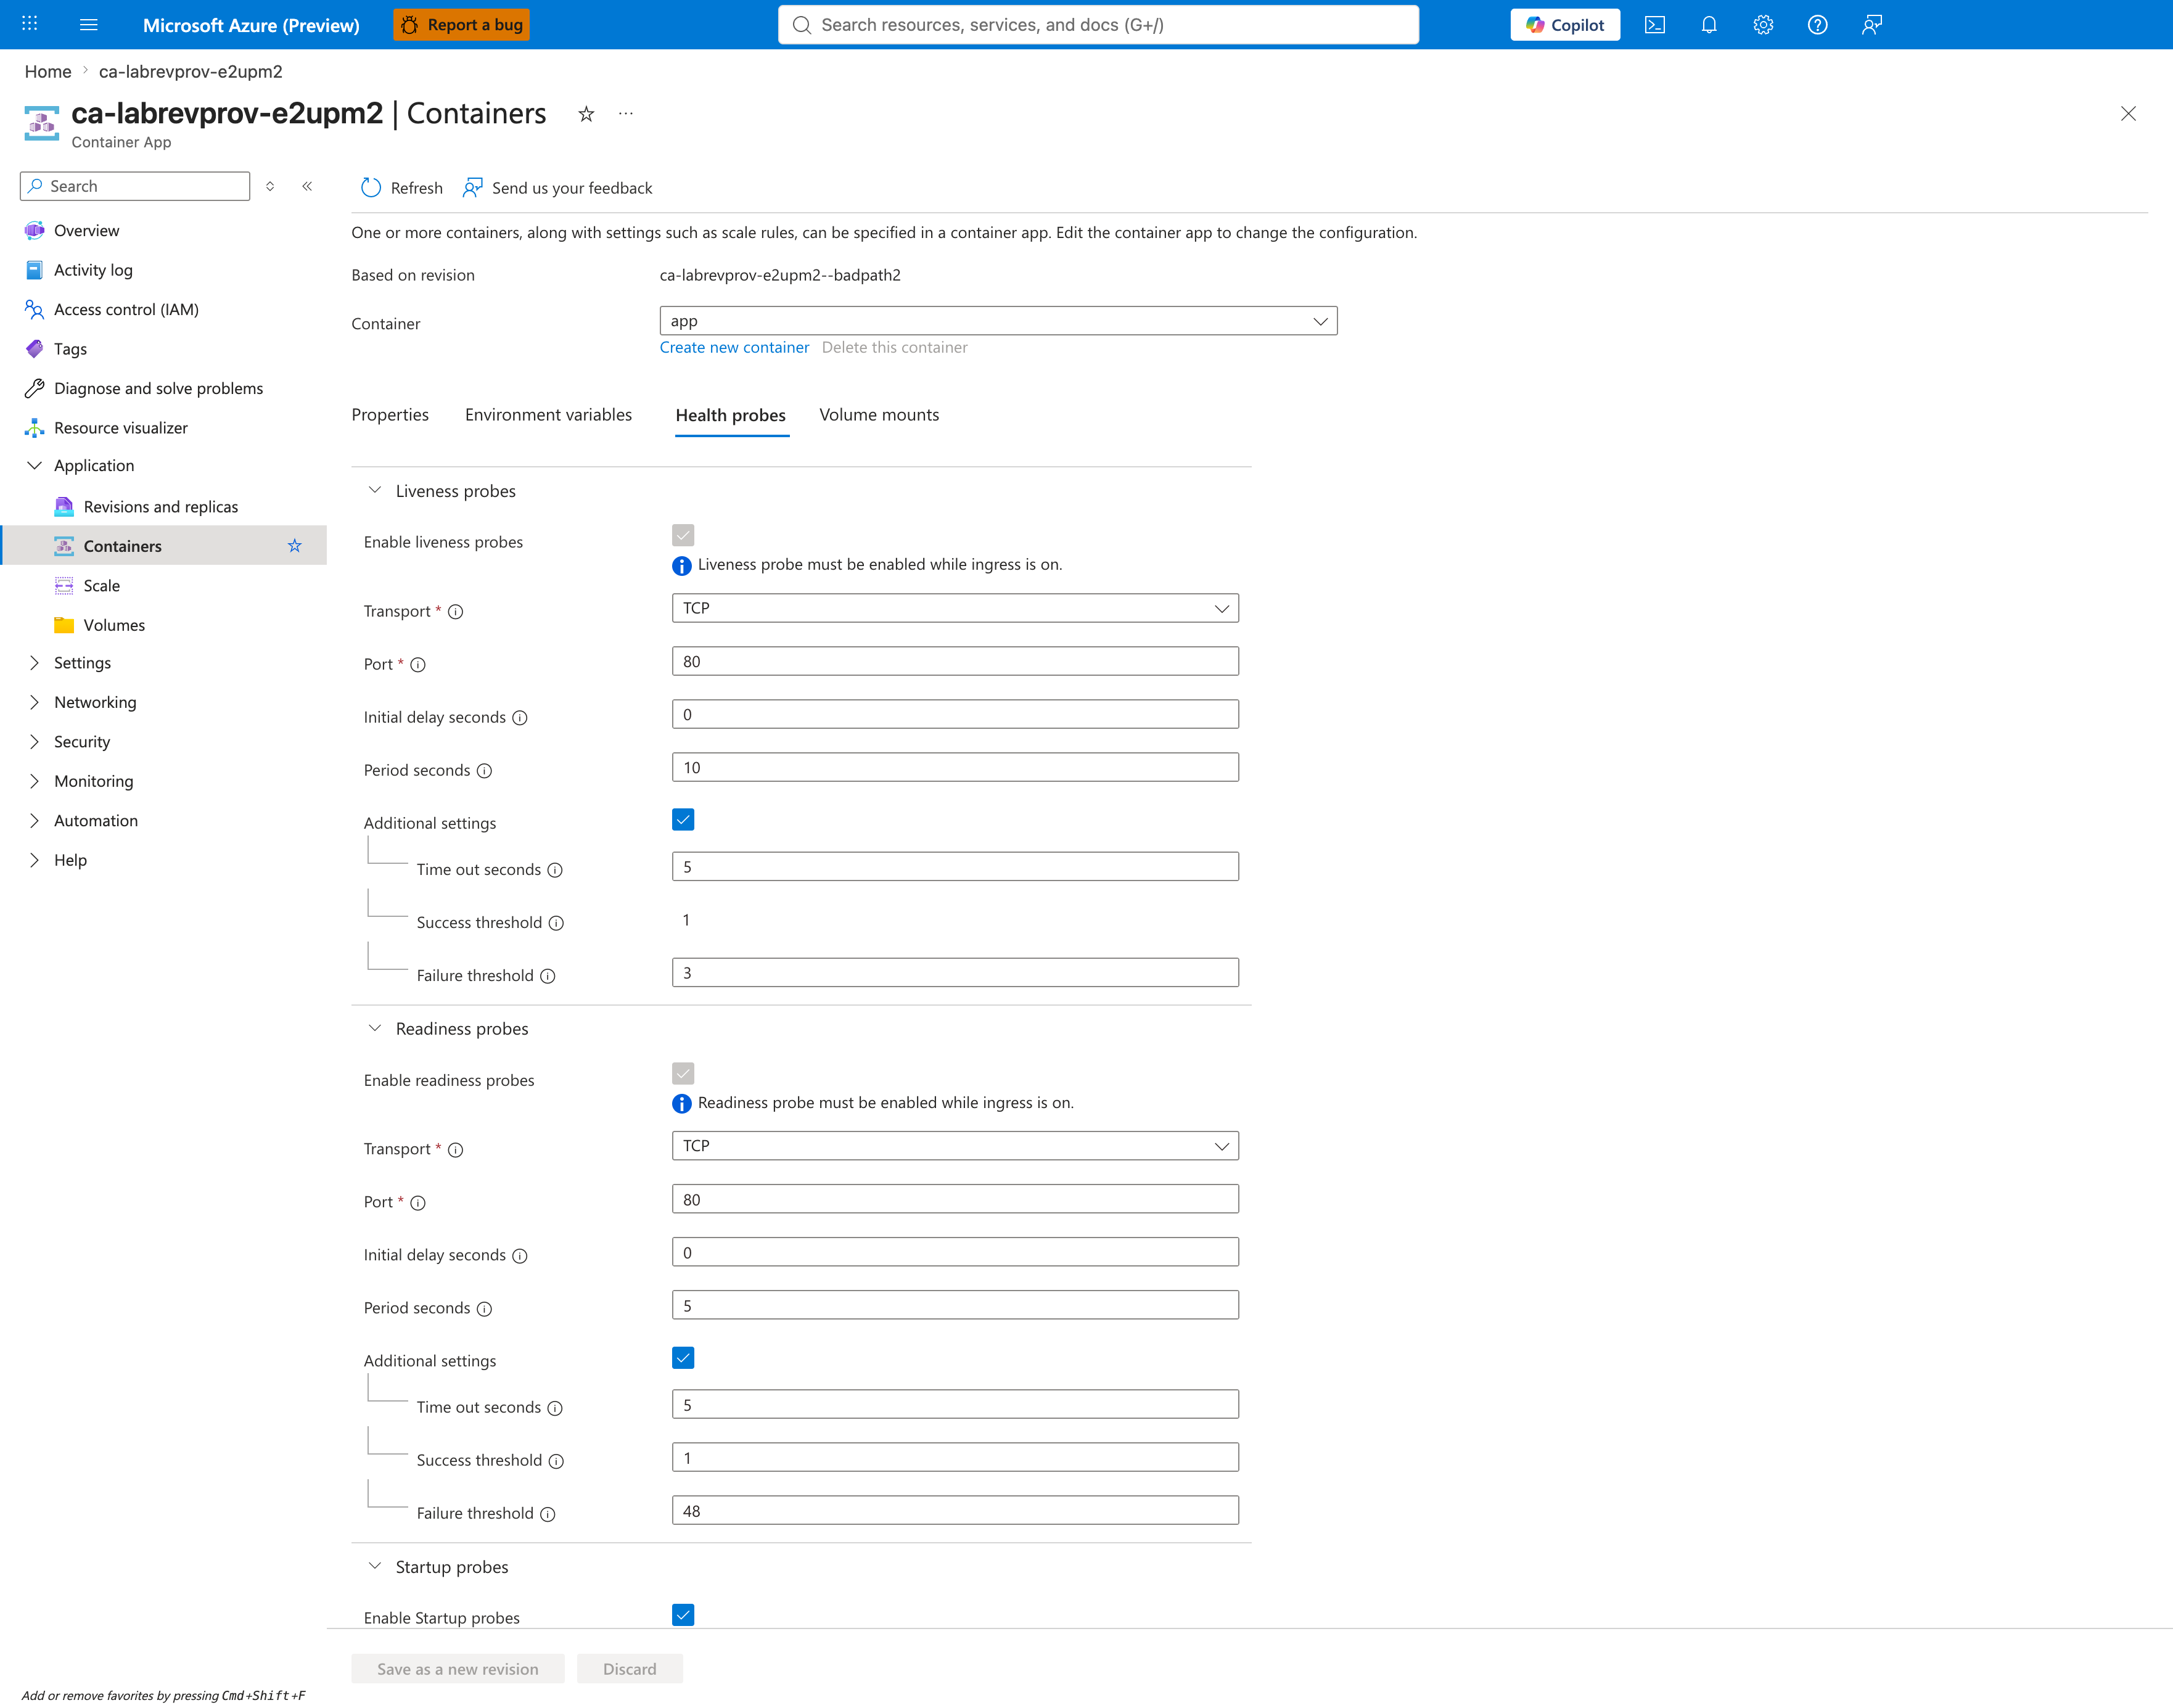Viewport: 2173px width, 1708px height.
Task: Show info for liveness Transport
Action: (456, 612)
